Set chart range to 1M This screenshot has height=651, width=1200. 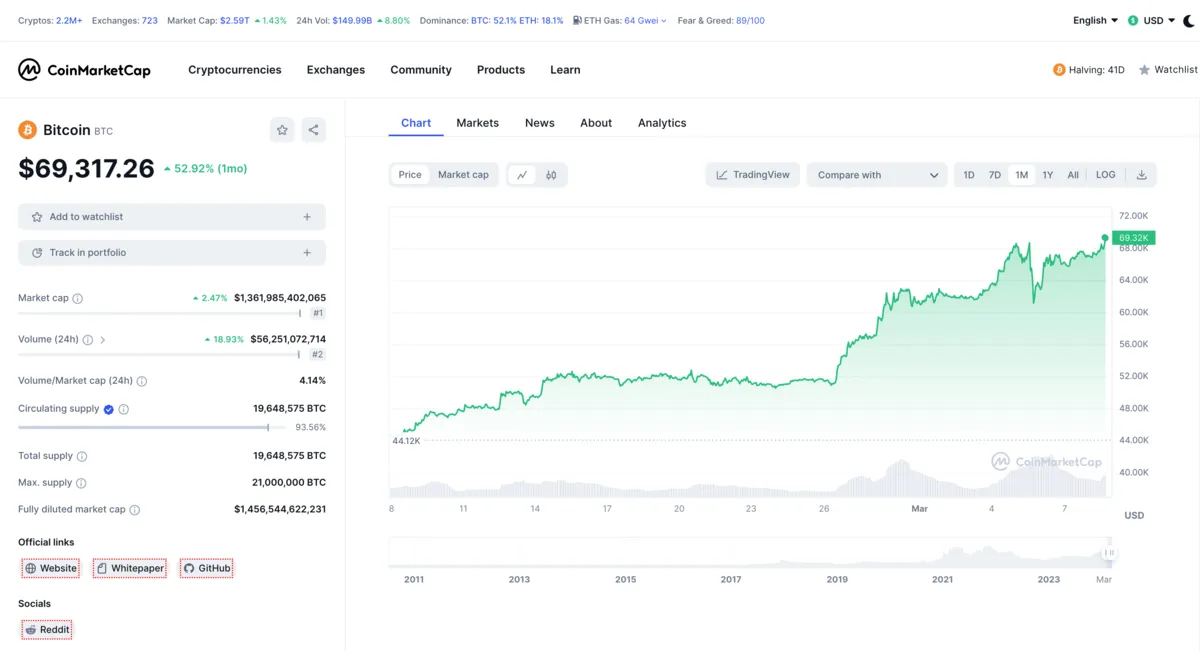[x=1021, y=175]
